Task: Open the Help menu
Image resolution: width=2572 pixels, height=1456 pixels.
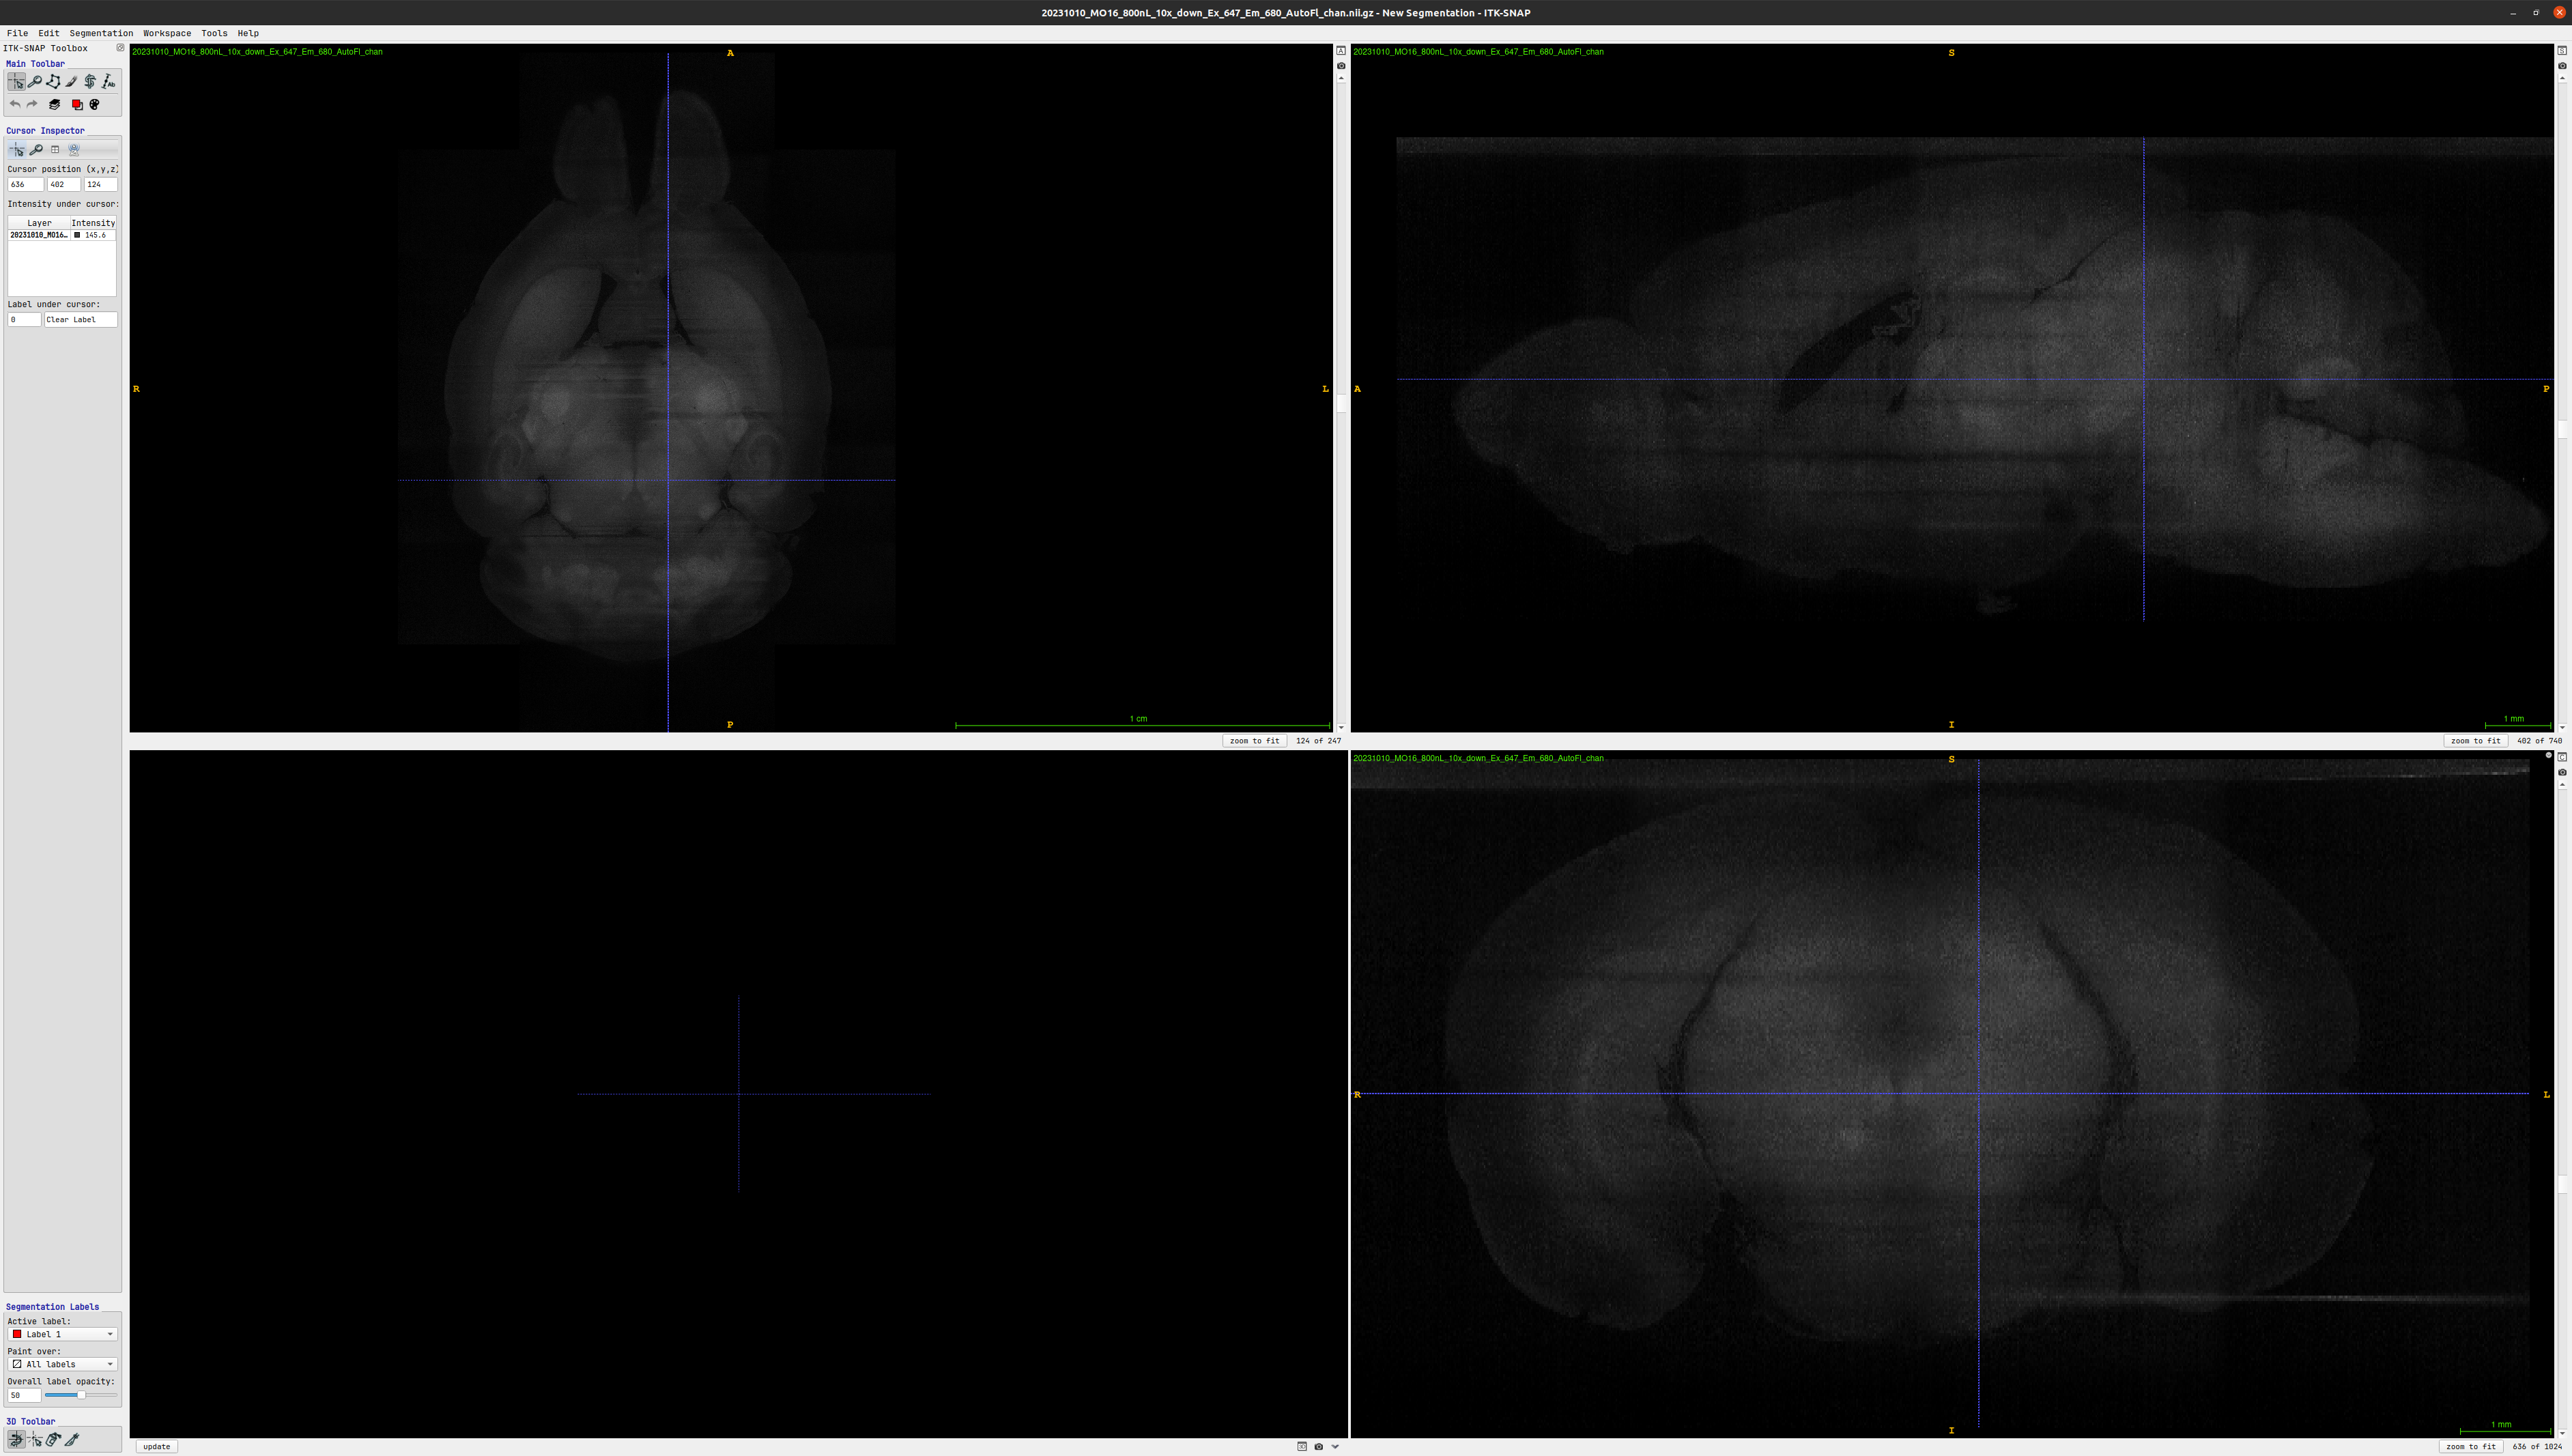Action: (x=248, y=33)
